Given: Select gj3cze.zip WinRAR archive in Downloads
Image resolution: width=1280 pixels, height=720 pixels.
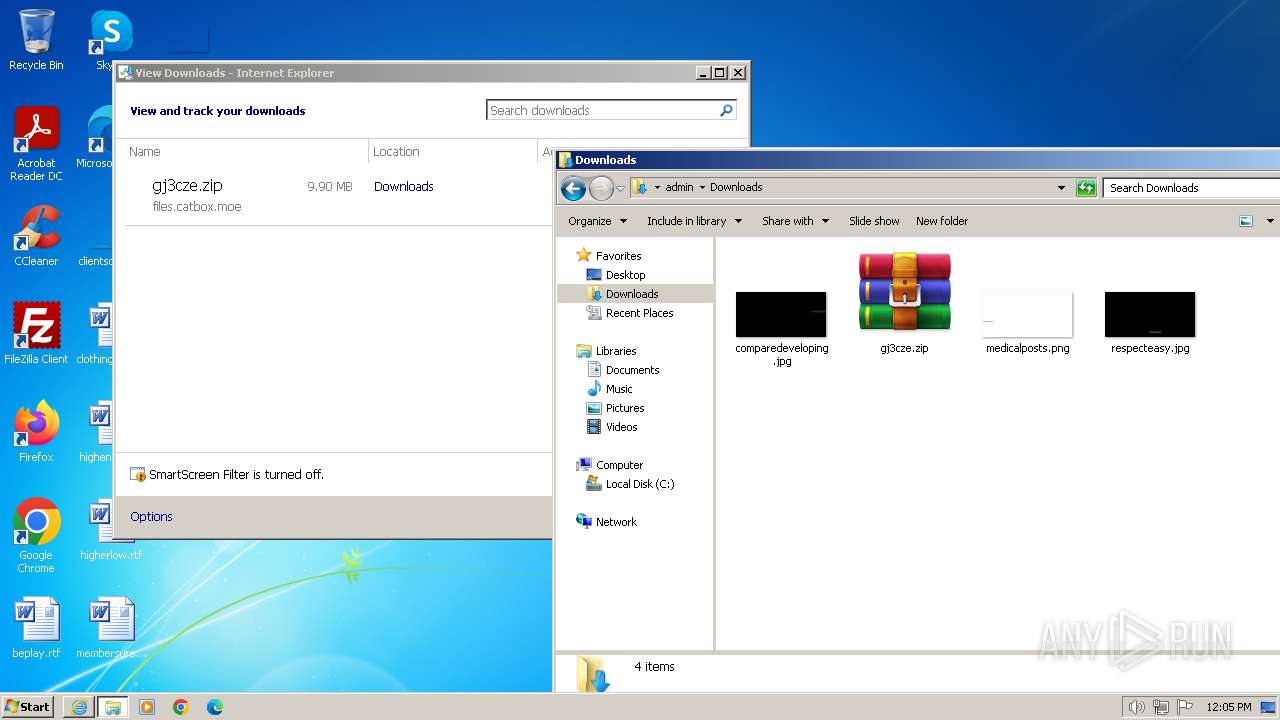Looking at the screenshot, I should pyautogui.click(x=904, y=303).
